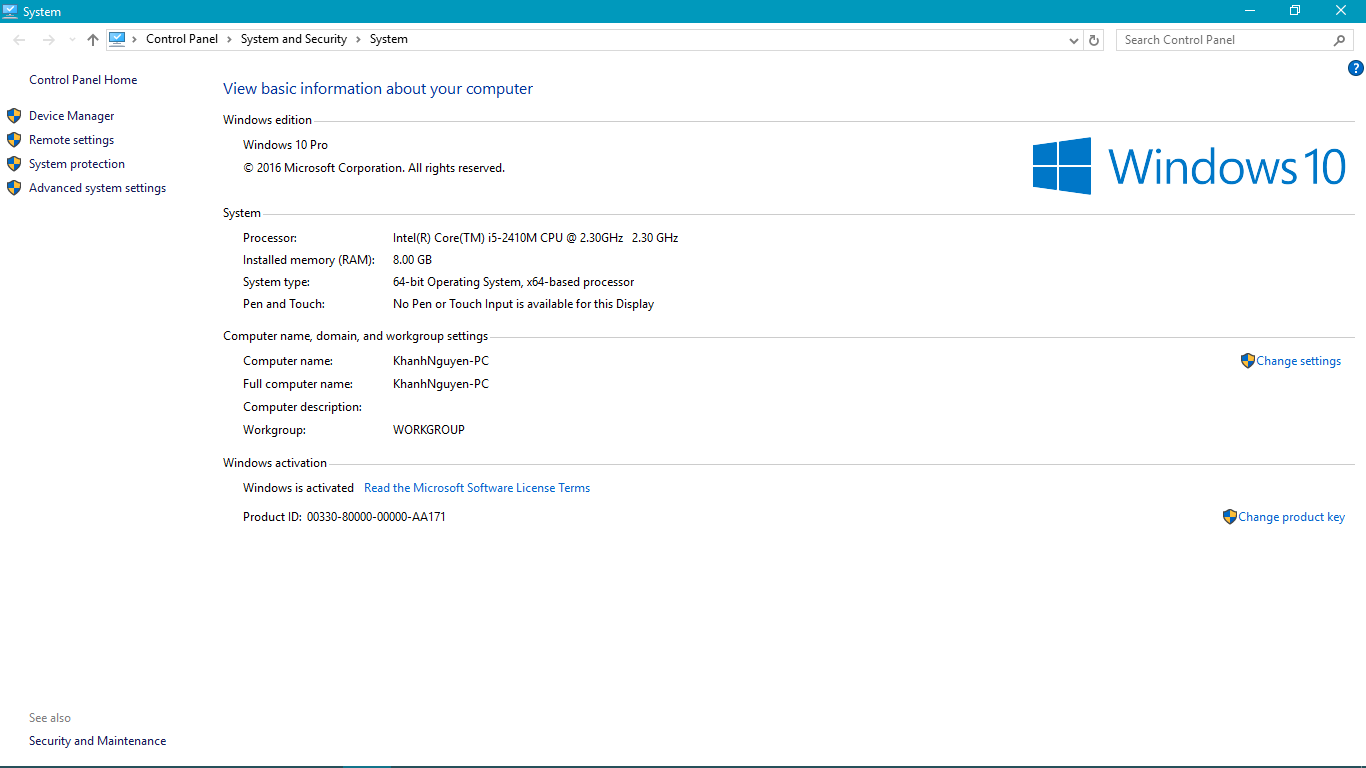Refresh the System page

pos(1094,40)
